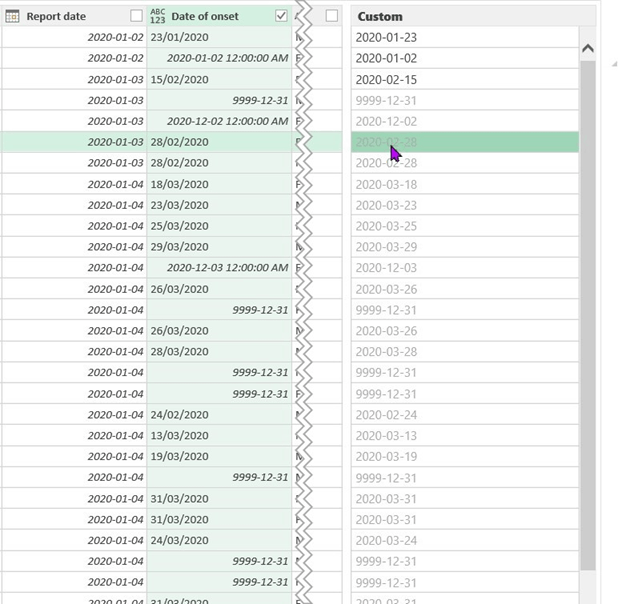Click cell 2020-12-02 12:00:00 AM
The width and height of the screenshot is (618, 604).
tap(219, 121)
